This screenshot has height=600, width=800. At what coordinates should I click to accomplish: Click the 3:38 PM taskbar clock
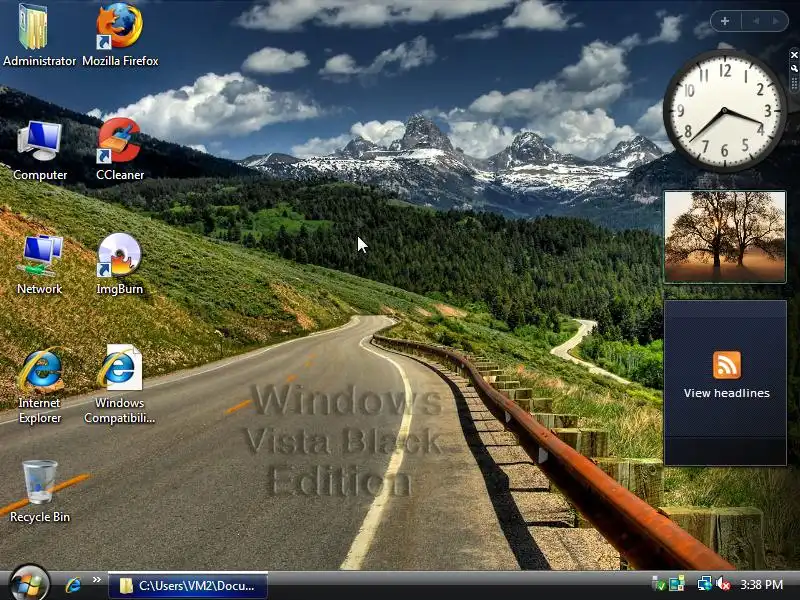[x=761, y=585]
